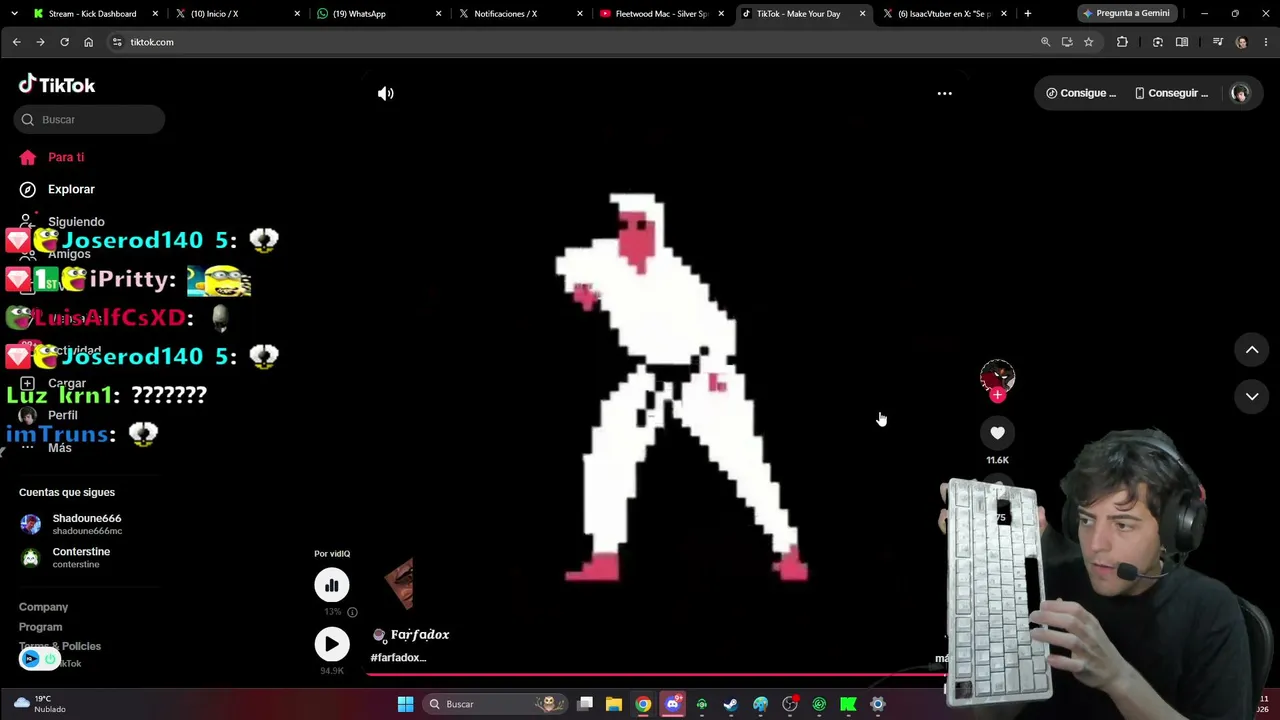Viewport: 1280px width, 720px height.
Task: Mute the TikTok video sound
Action: 385,93
